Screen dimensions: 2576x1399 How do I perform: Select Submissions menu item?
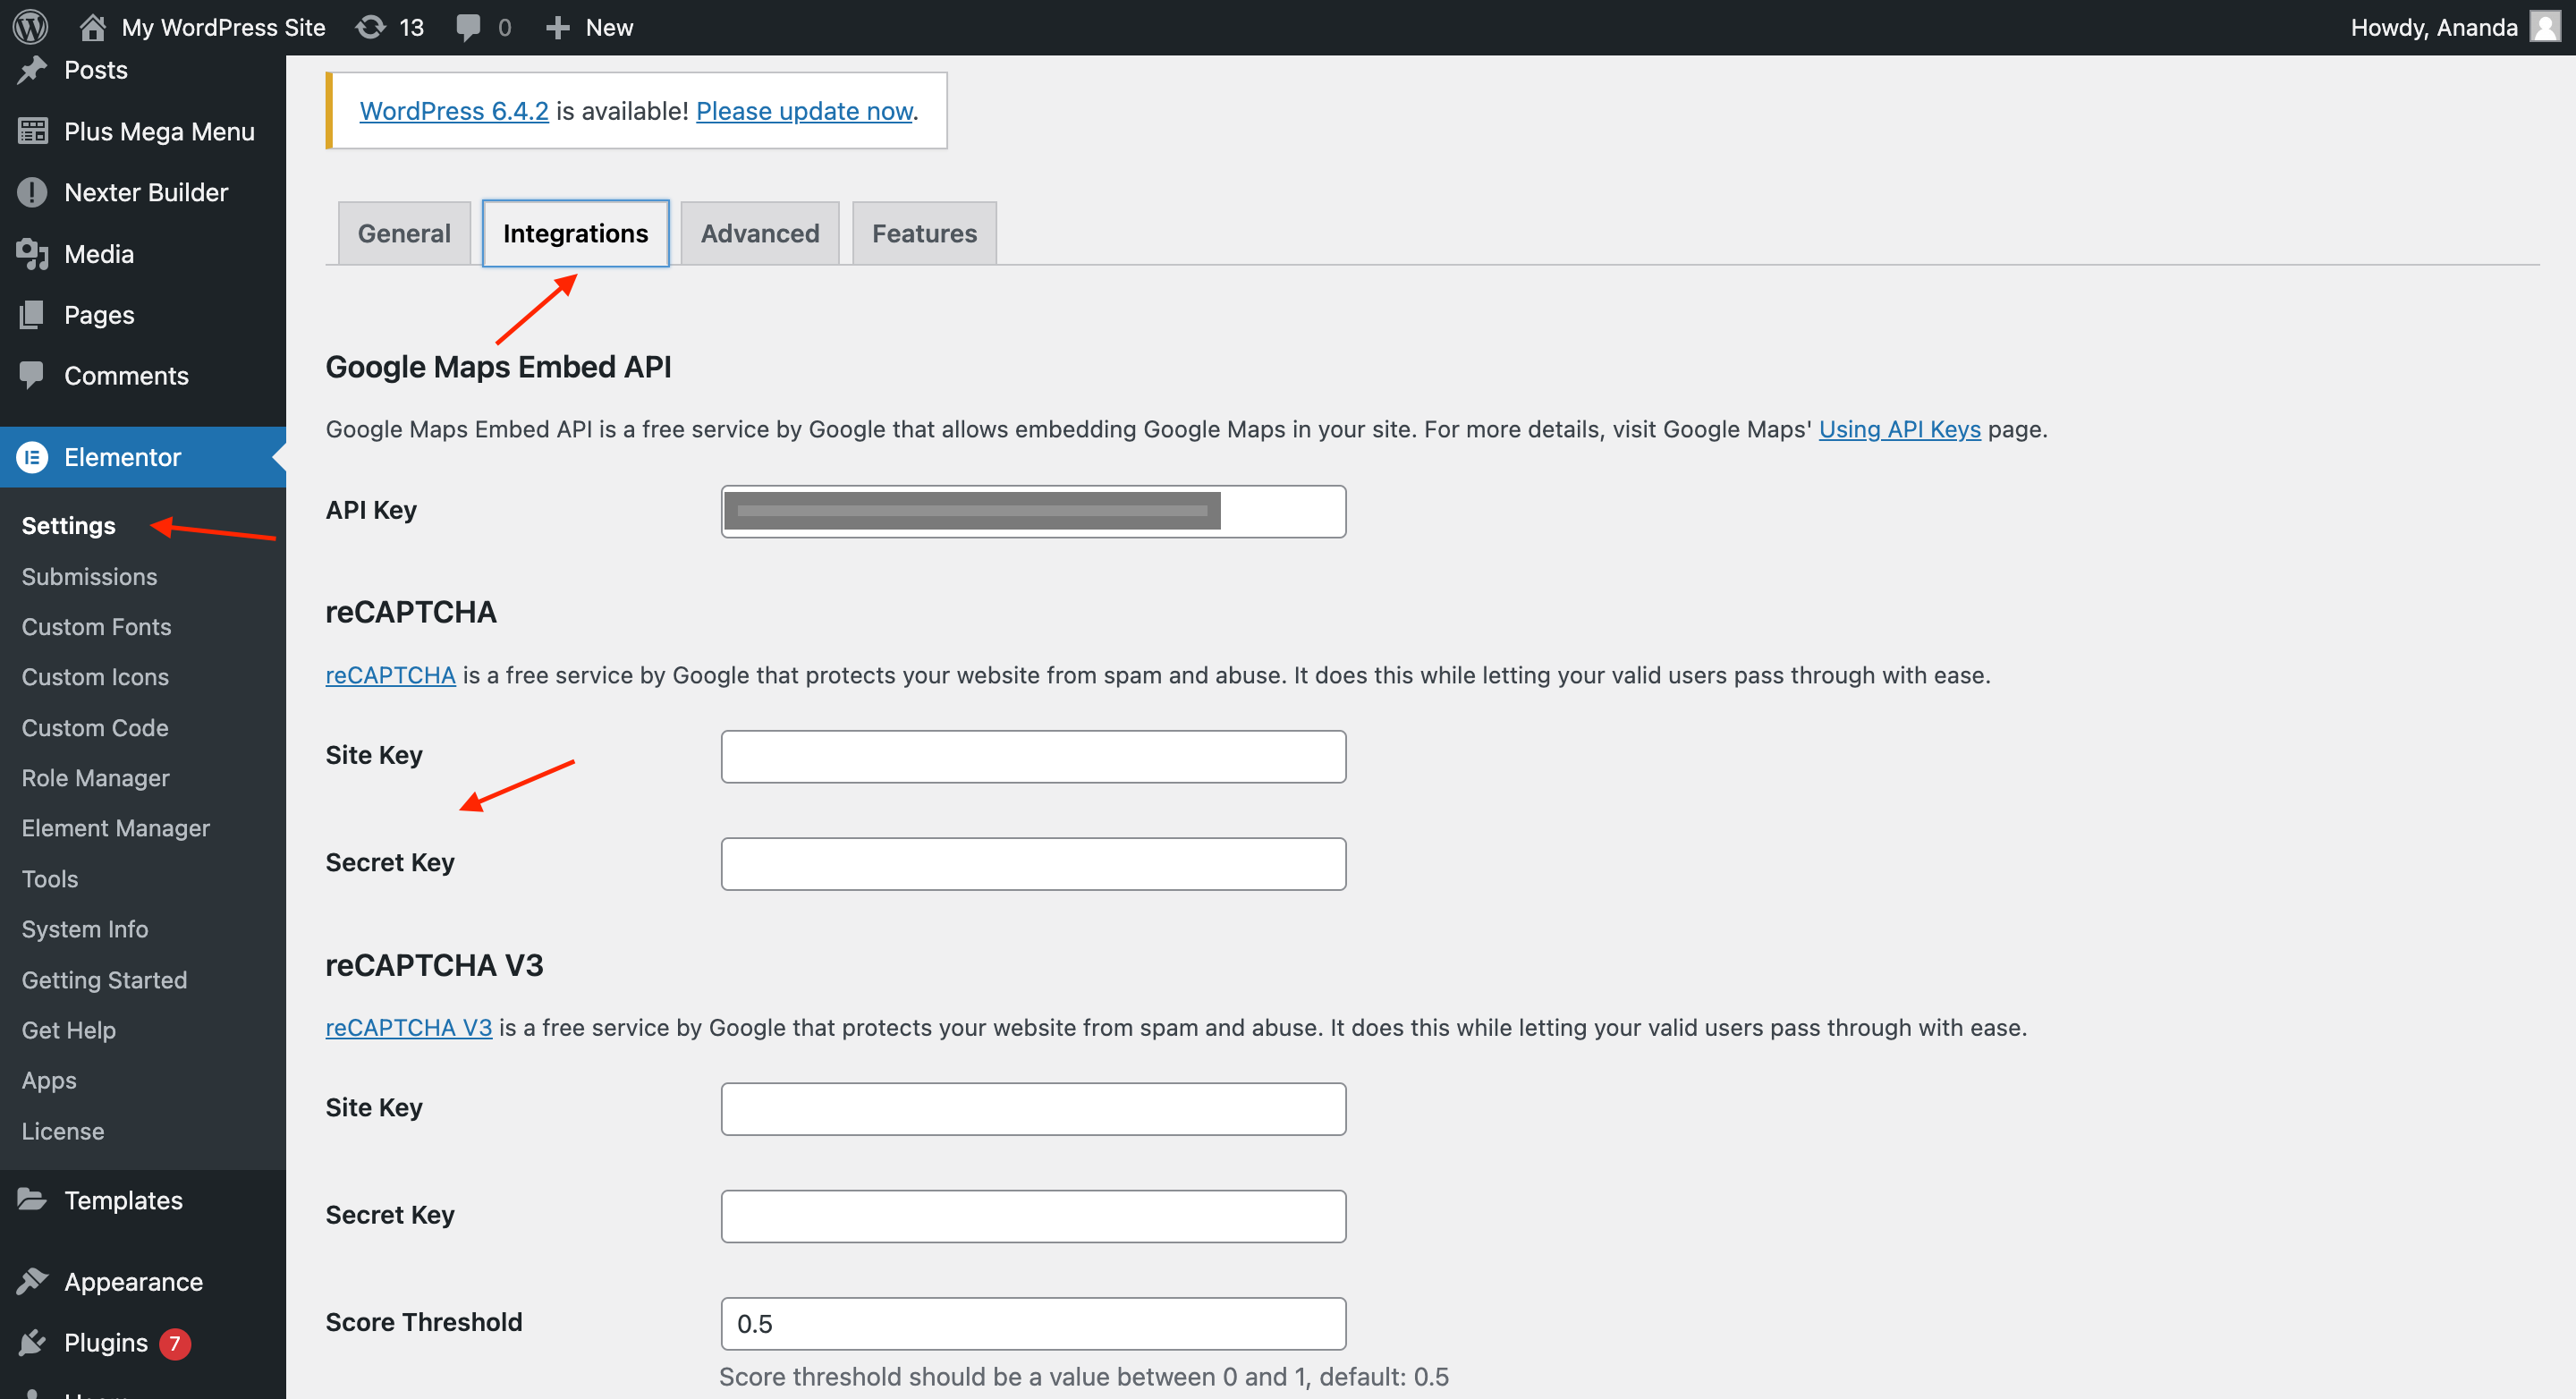(89, 575)
